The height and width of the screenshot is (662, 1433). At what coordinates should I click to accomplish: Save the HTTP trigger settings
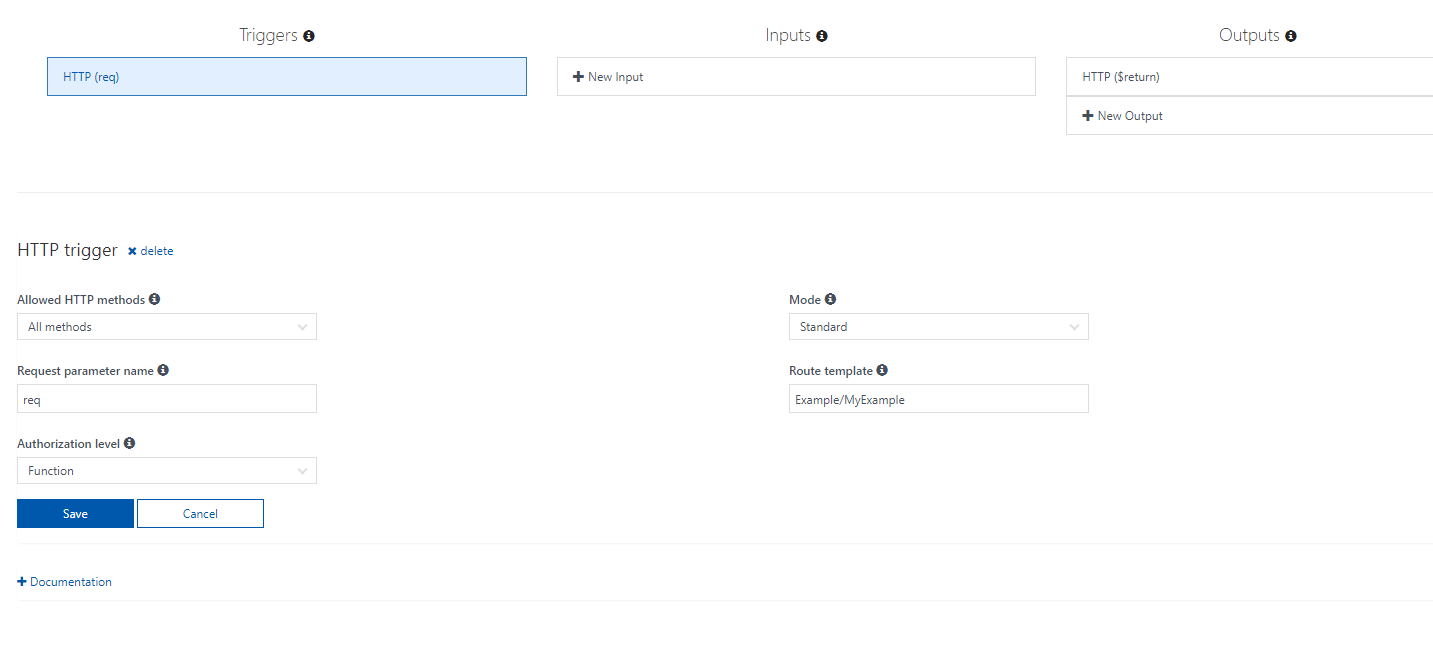coord(75,513)
